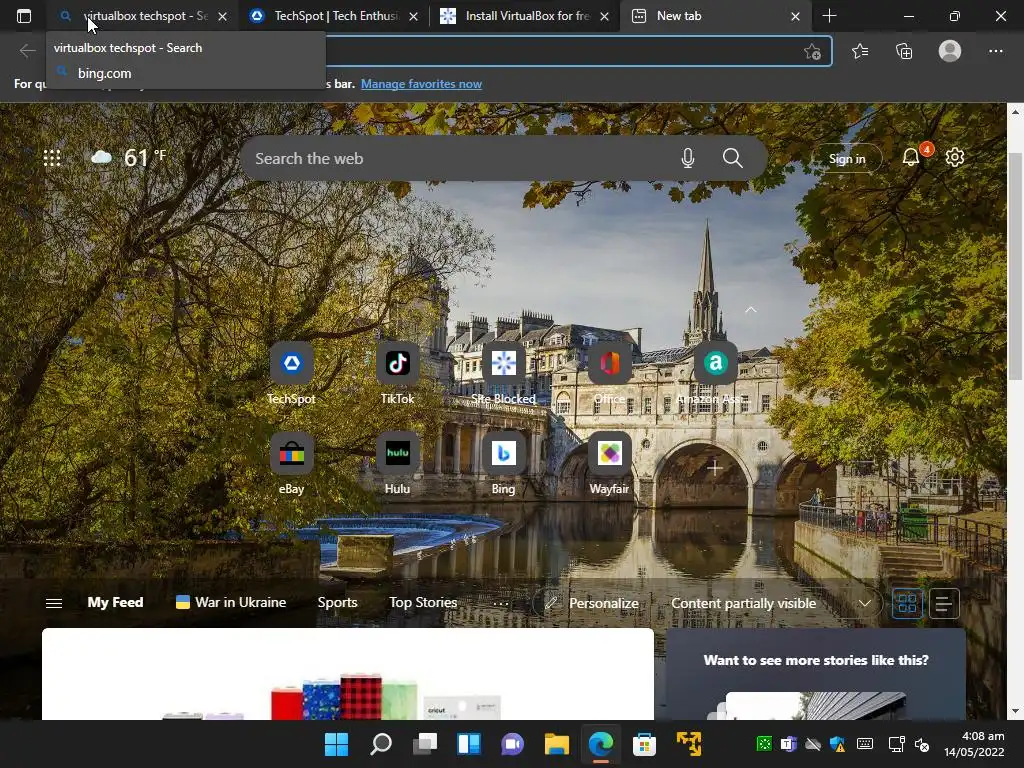Collapse quick links with chevron

[751, 310]
